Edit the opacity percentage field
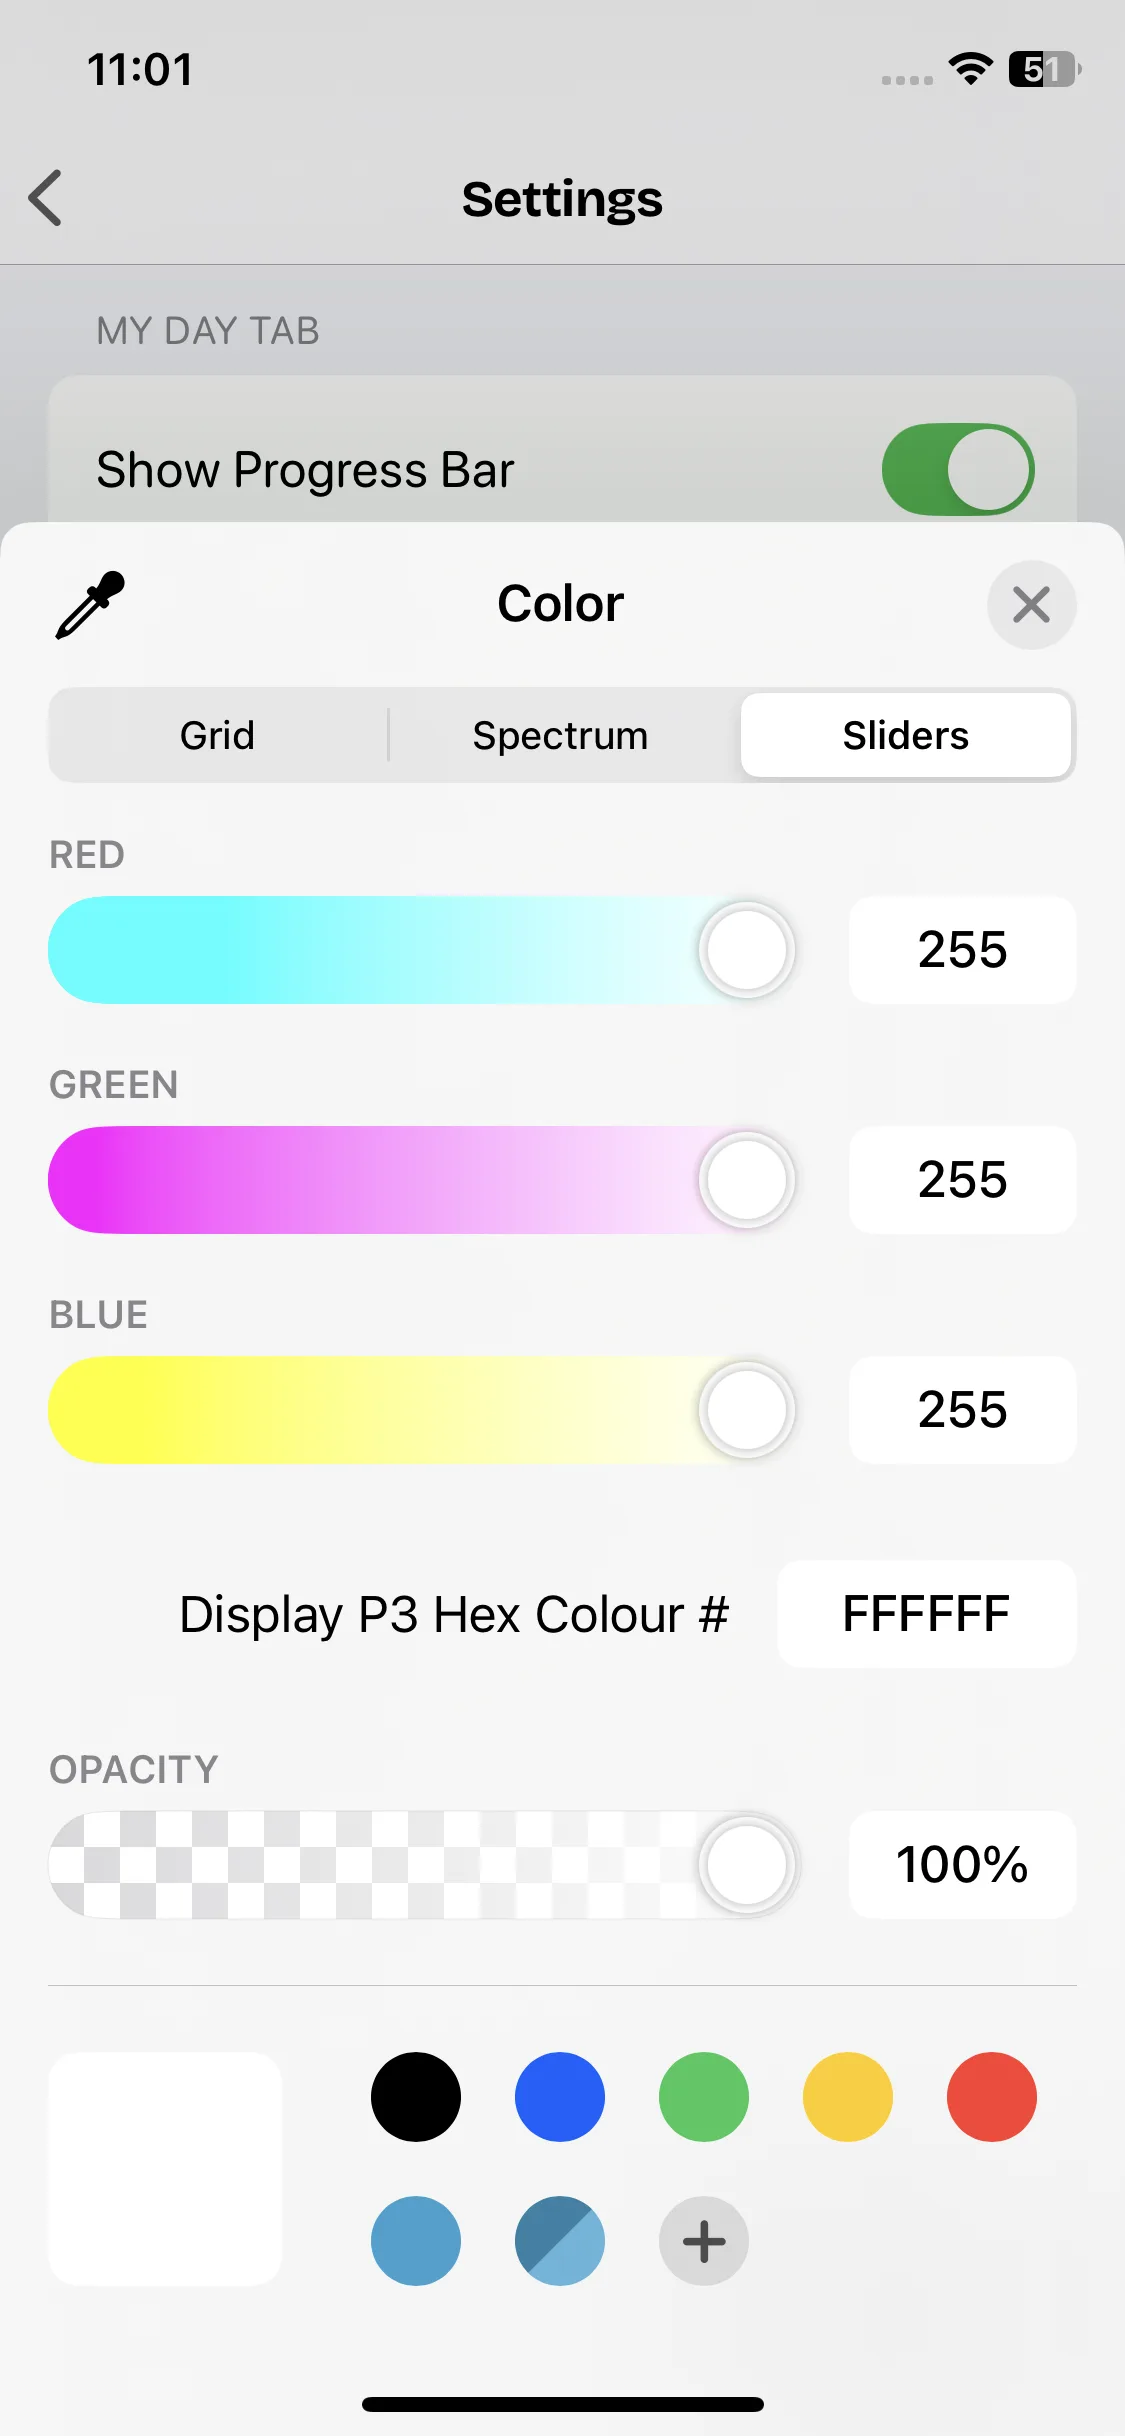The width and height of the screenshot is (1125, 2436). (x=962, y=1865)
